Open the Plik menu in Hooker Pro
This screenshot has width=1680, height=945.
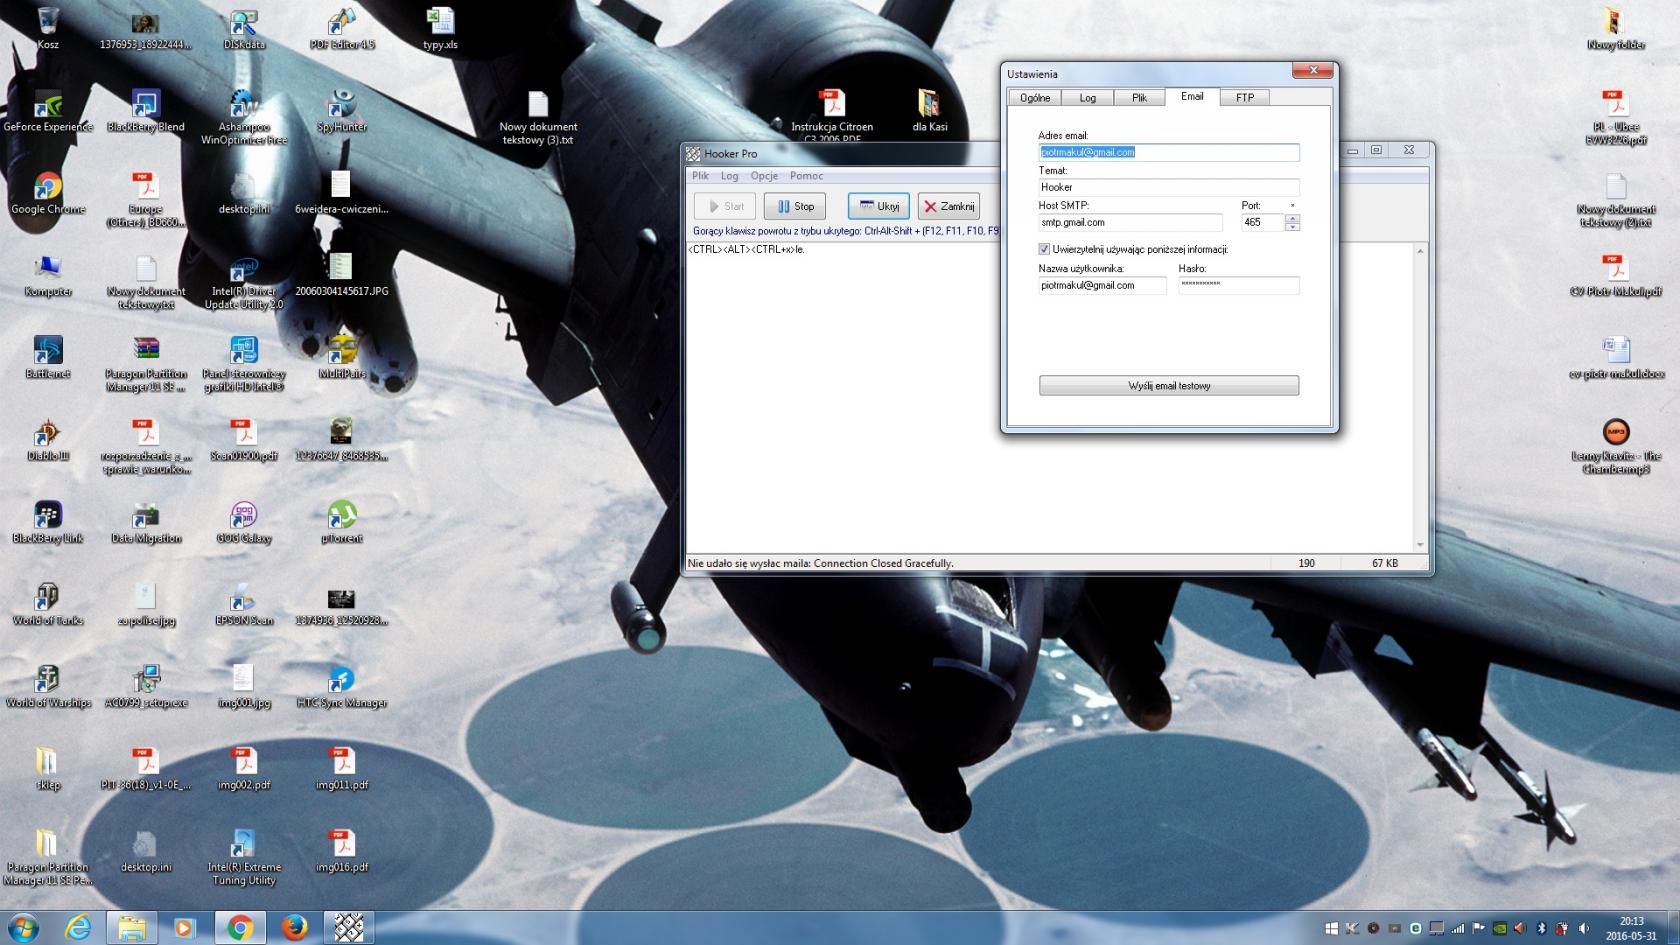tap(700, 176)
